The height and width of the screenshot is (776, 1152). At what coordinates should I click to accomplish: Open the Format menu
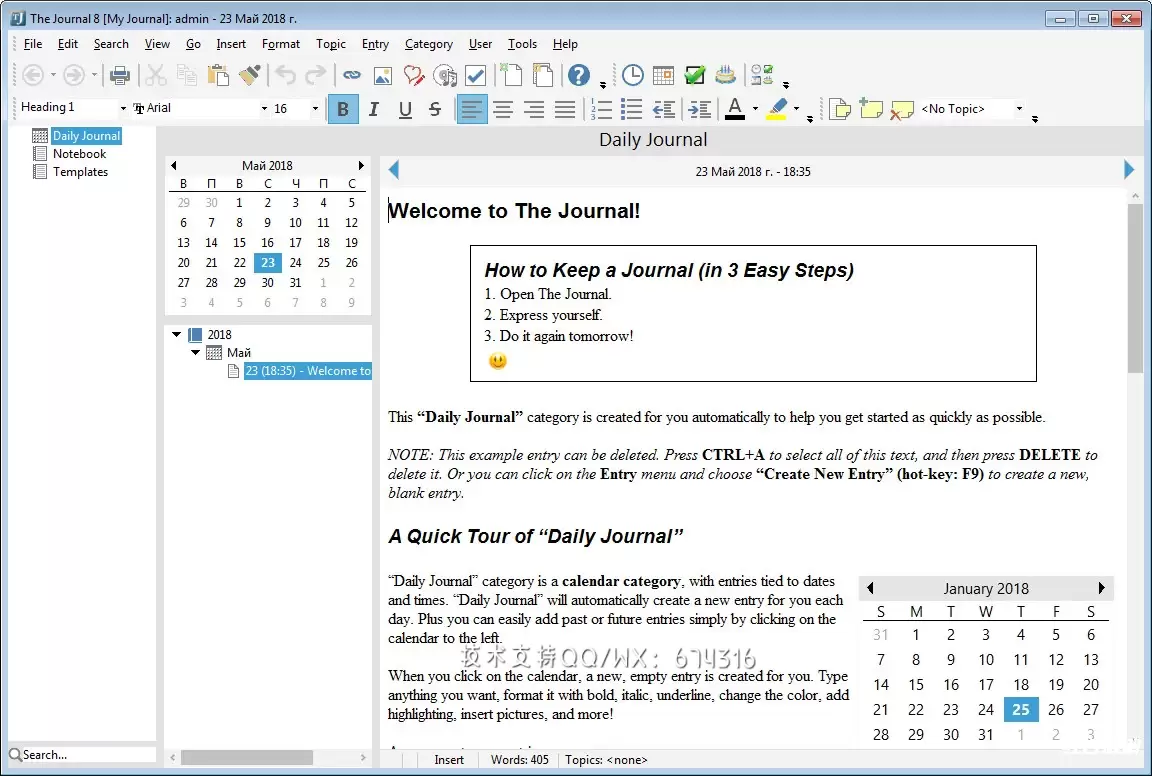point(281,44)
